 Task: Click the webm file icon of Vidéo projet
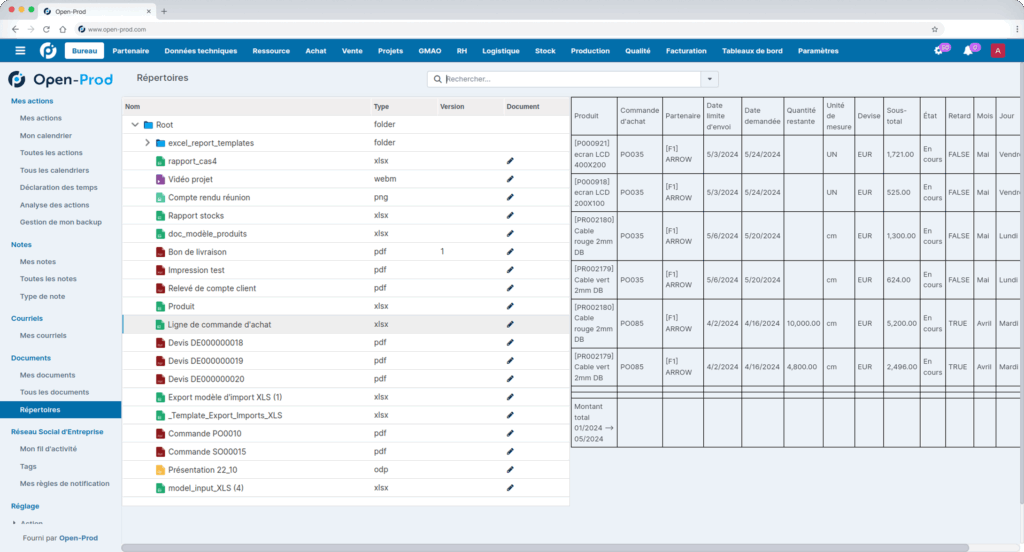point(160,179)
